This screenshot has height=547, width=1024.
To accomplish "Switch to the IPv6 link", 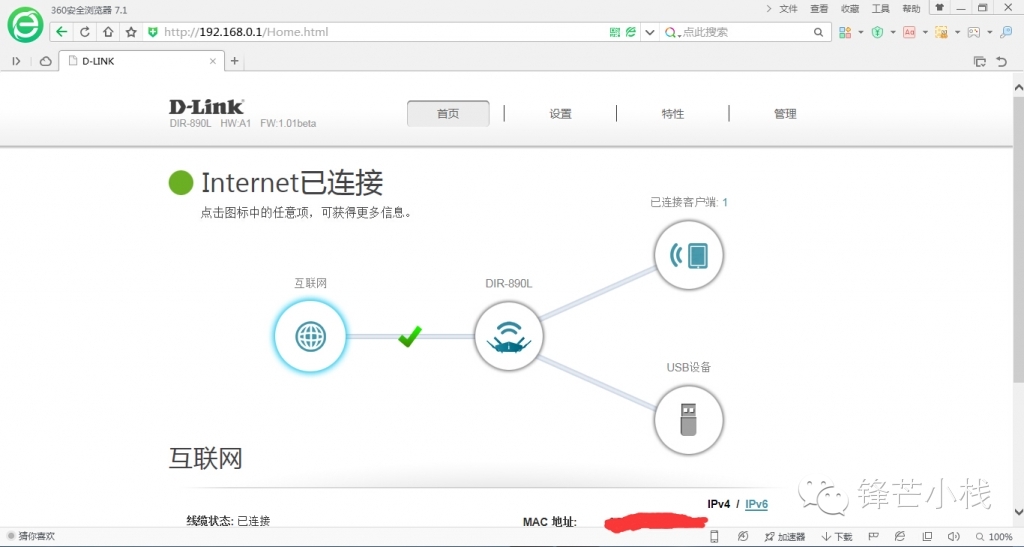I will pyautogui.click(x=756, y=504).
